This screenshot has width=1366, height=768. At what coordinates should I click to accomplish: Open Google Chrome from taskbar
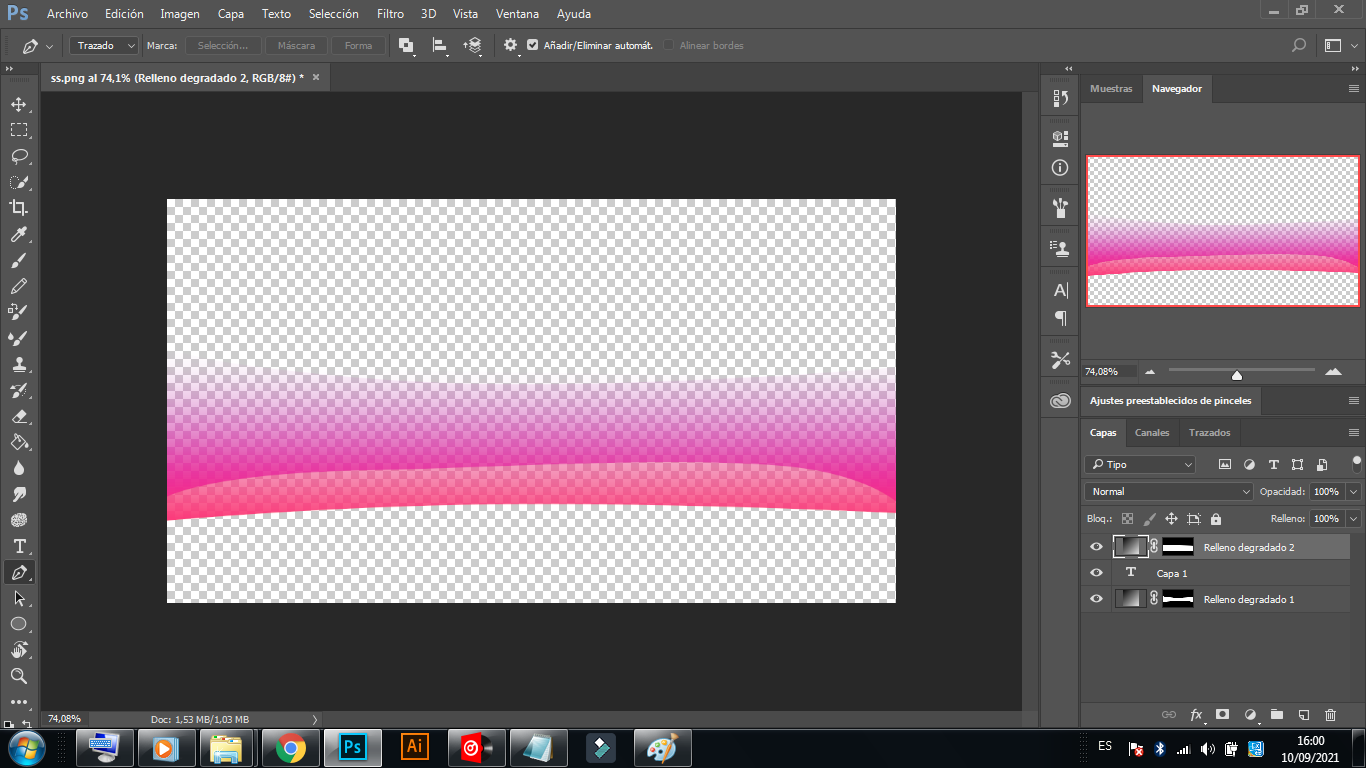pos(290,747)
